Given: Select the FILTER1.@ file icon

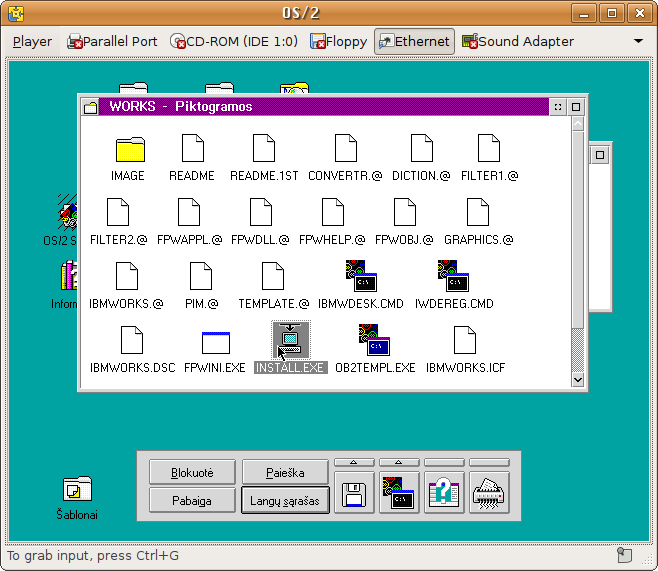Looking at the screenshot, I should [x=489, y=148].
